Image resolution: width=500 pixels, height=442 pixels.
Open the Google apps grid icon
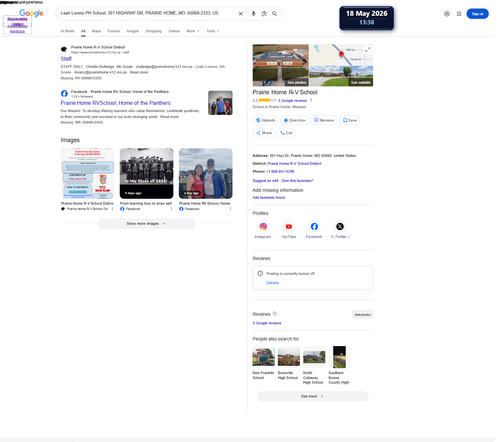459,14
